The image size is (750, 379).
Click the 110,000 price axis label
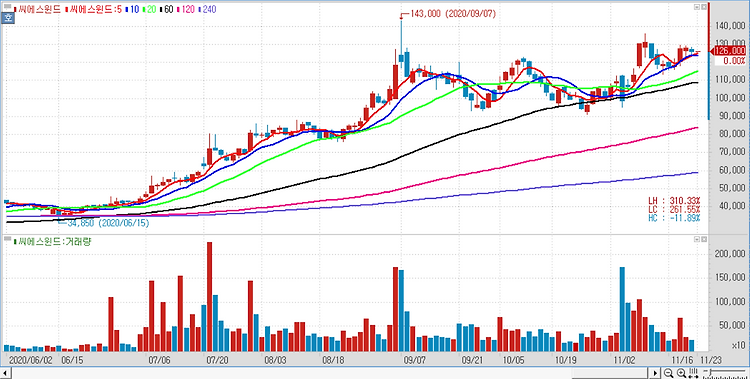730,80
